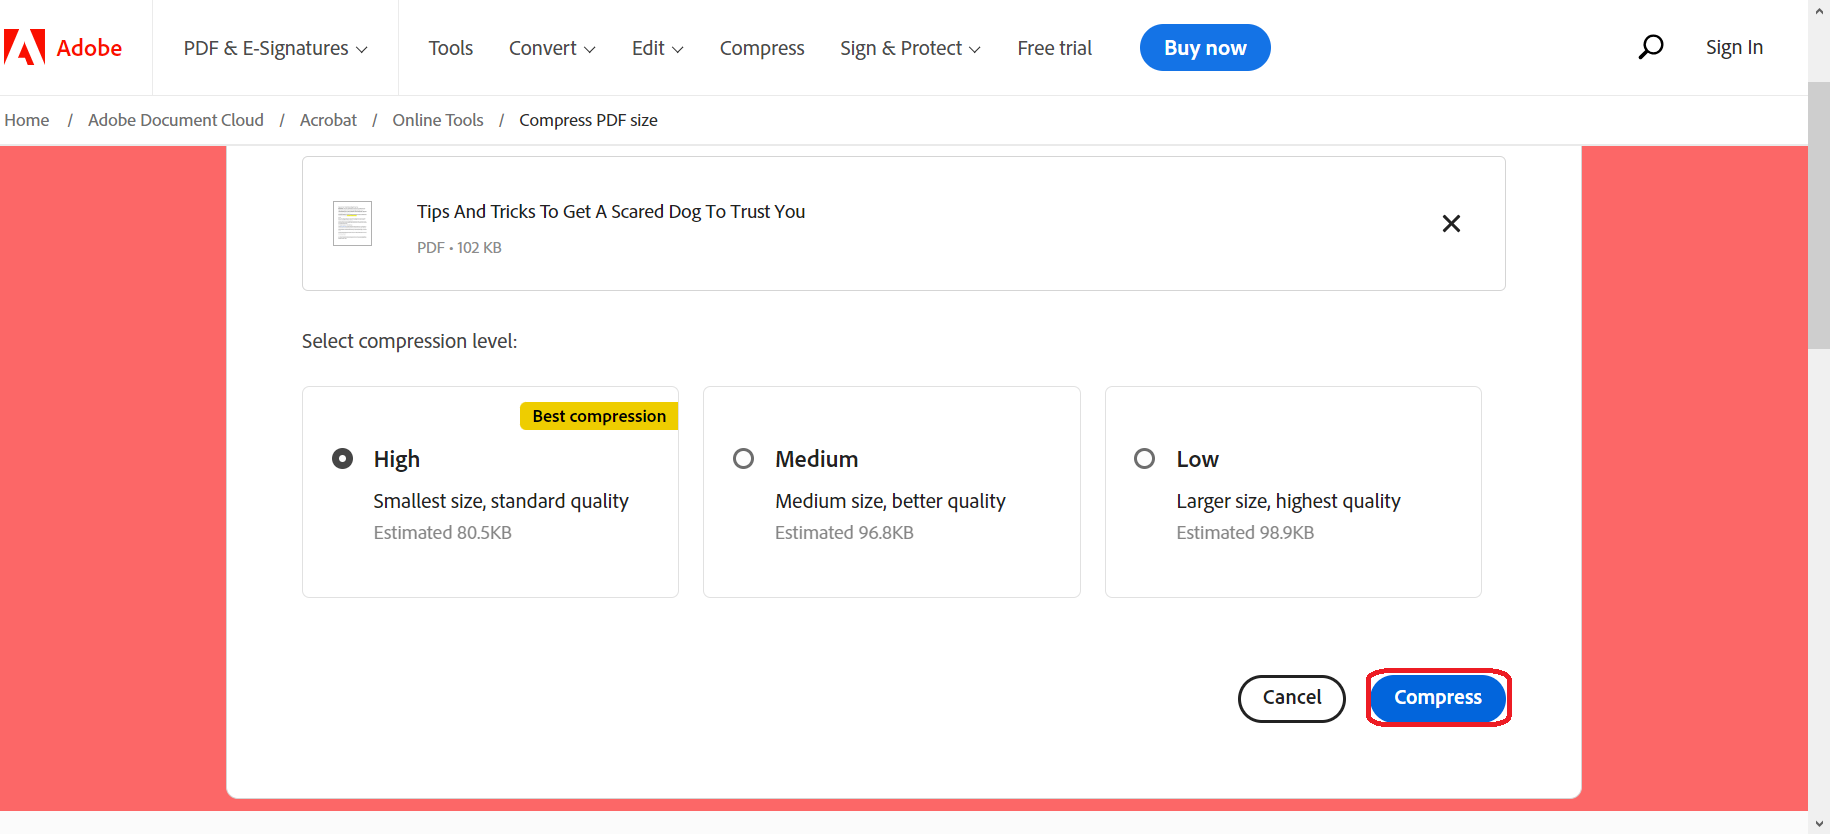Open the search magnifier icon
Viewport: 1830px width, 834px height.
(1650, 47)
